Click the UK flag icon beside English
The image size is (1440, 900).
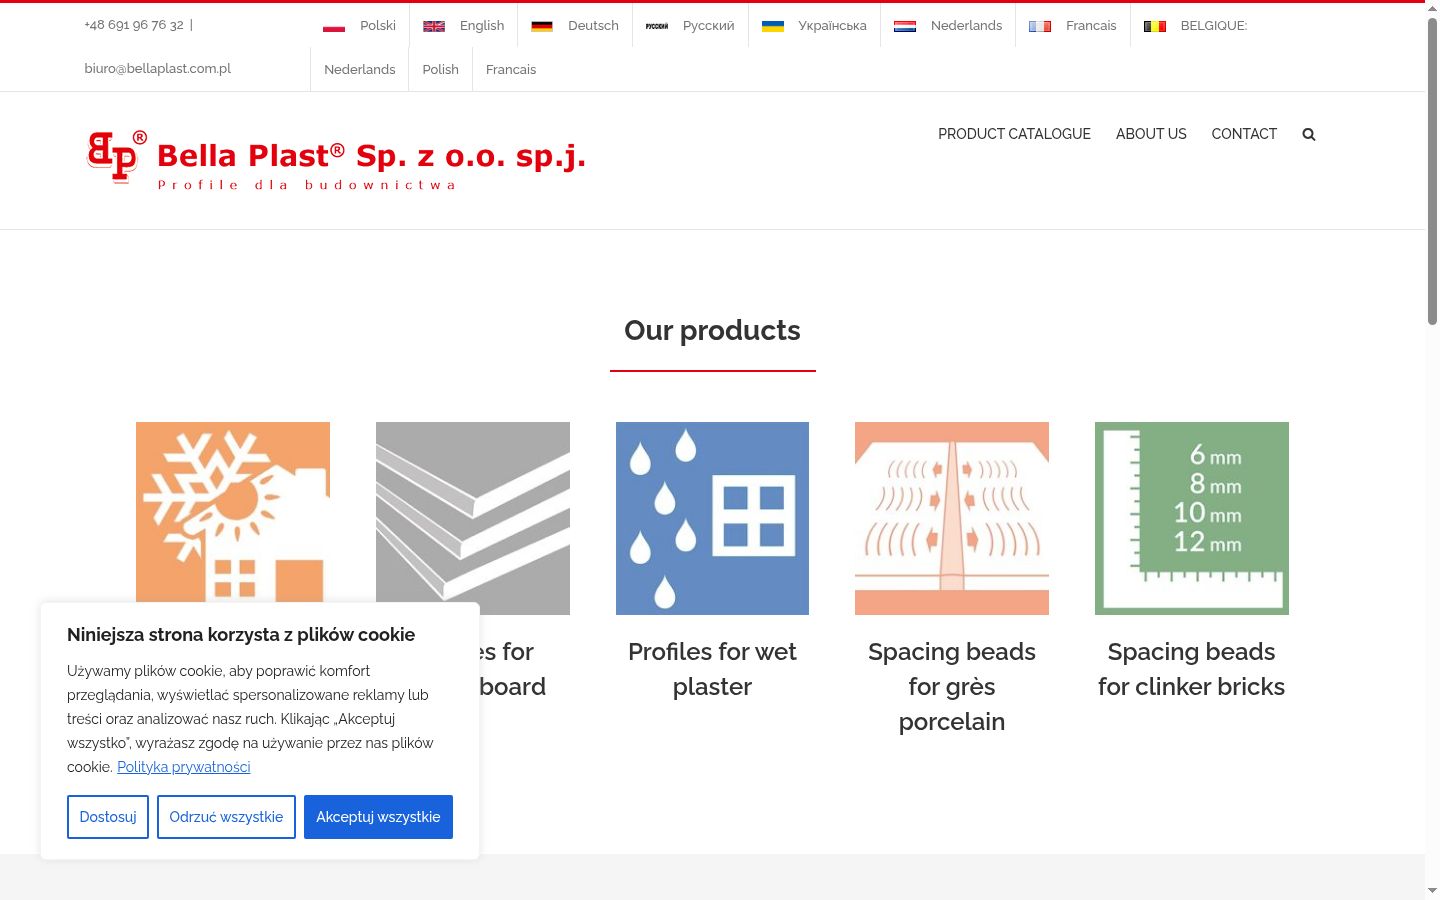[x=434, y=26]
